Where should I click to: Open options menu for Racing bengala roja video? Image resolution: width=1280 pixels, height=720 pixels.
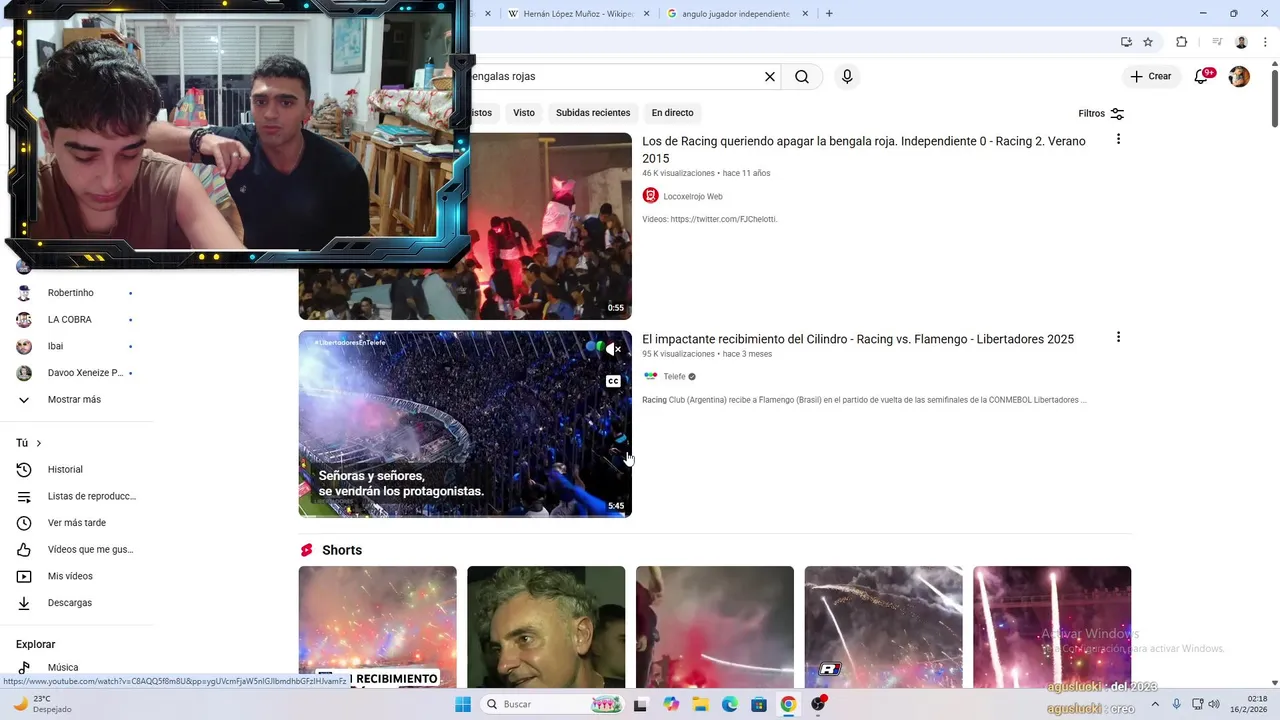(x=1118, y=139)
